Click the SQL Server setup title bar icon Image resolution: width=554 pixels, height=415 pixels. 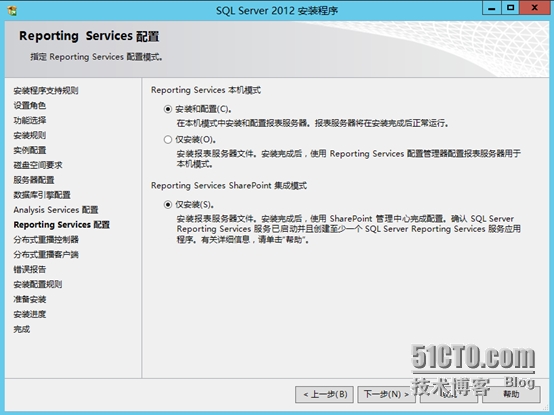click(12, 10)
